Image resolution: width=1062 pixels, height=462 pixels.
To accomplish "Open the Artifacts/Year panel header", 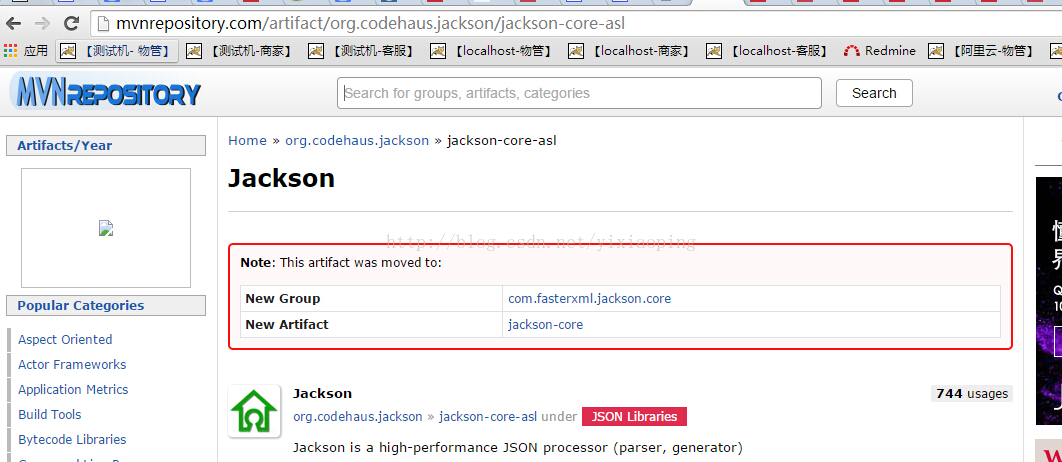I will coord(106,146).
